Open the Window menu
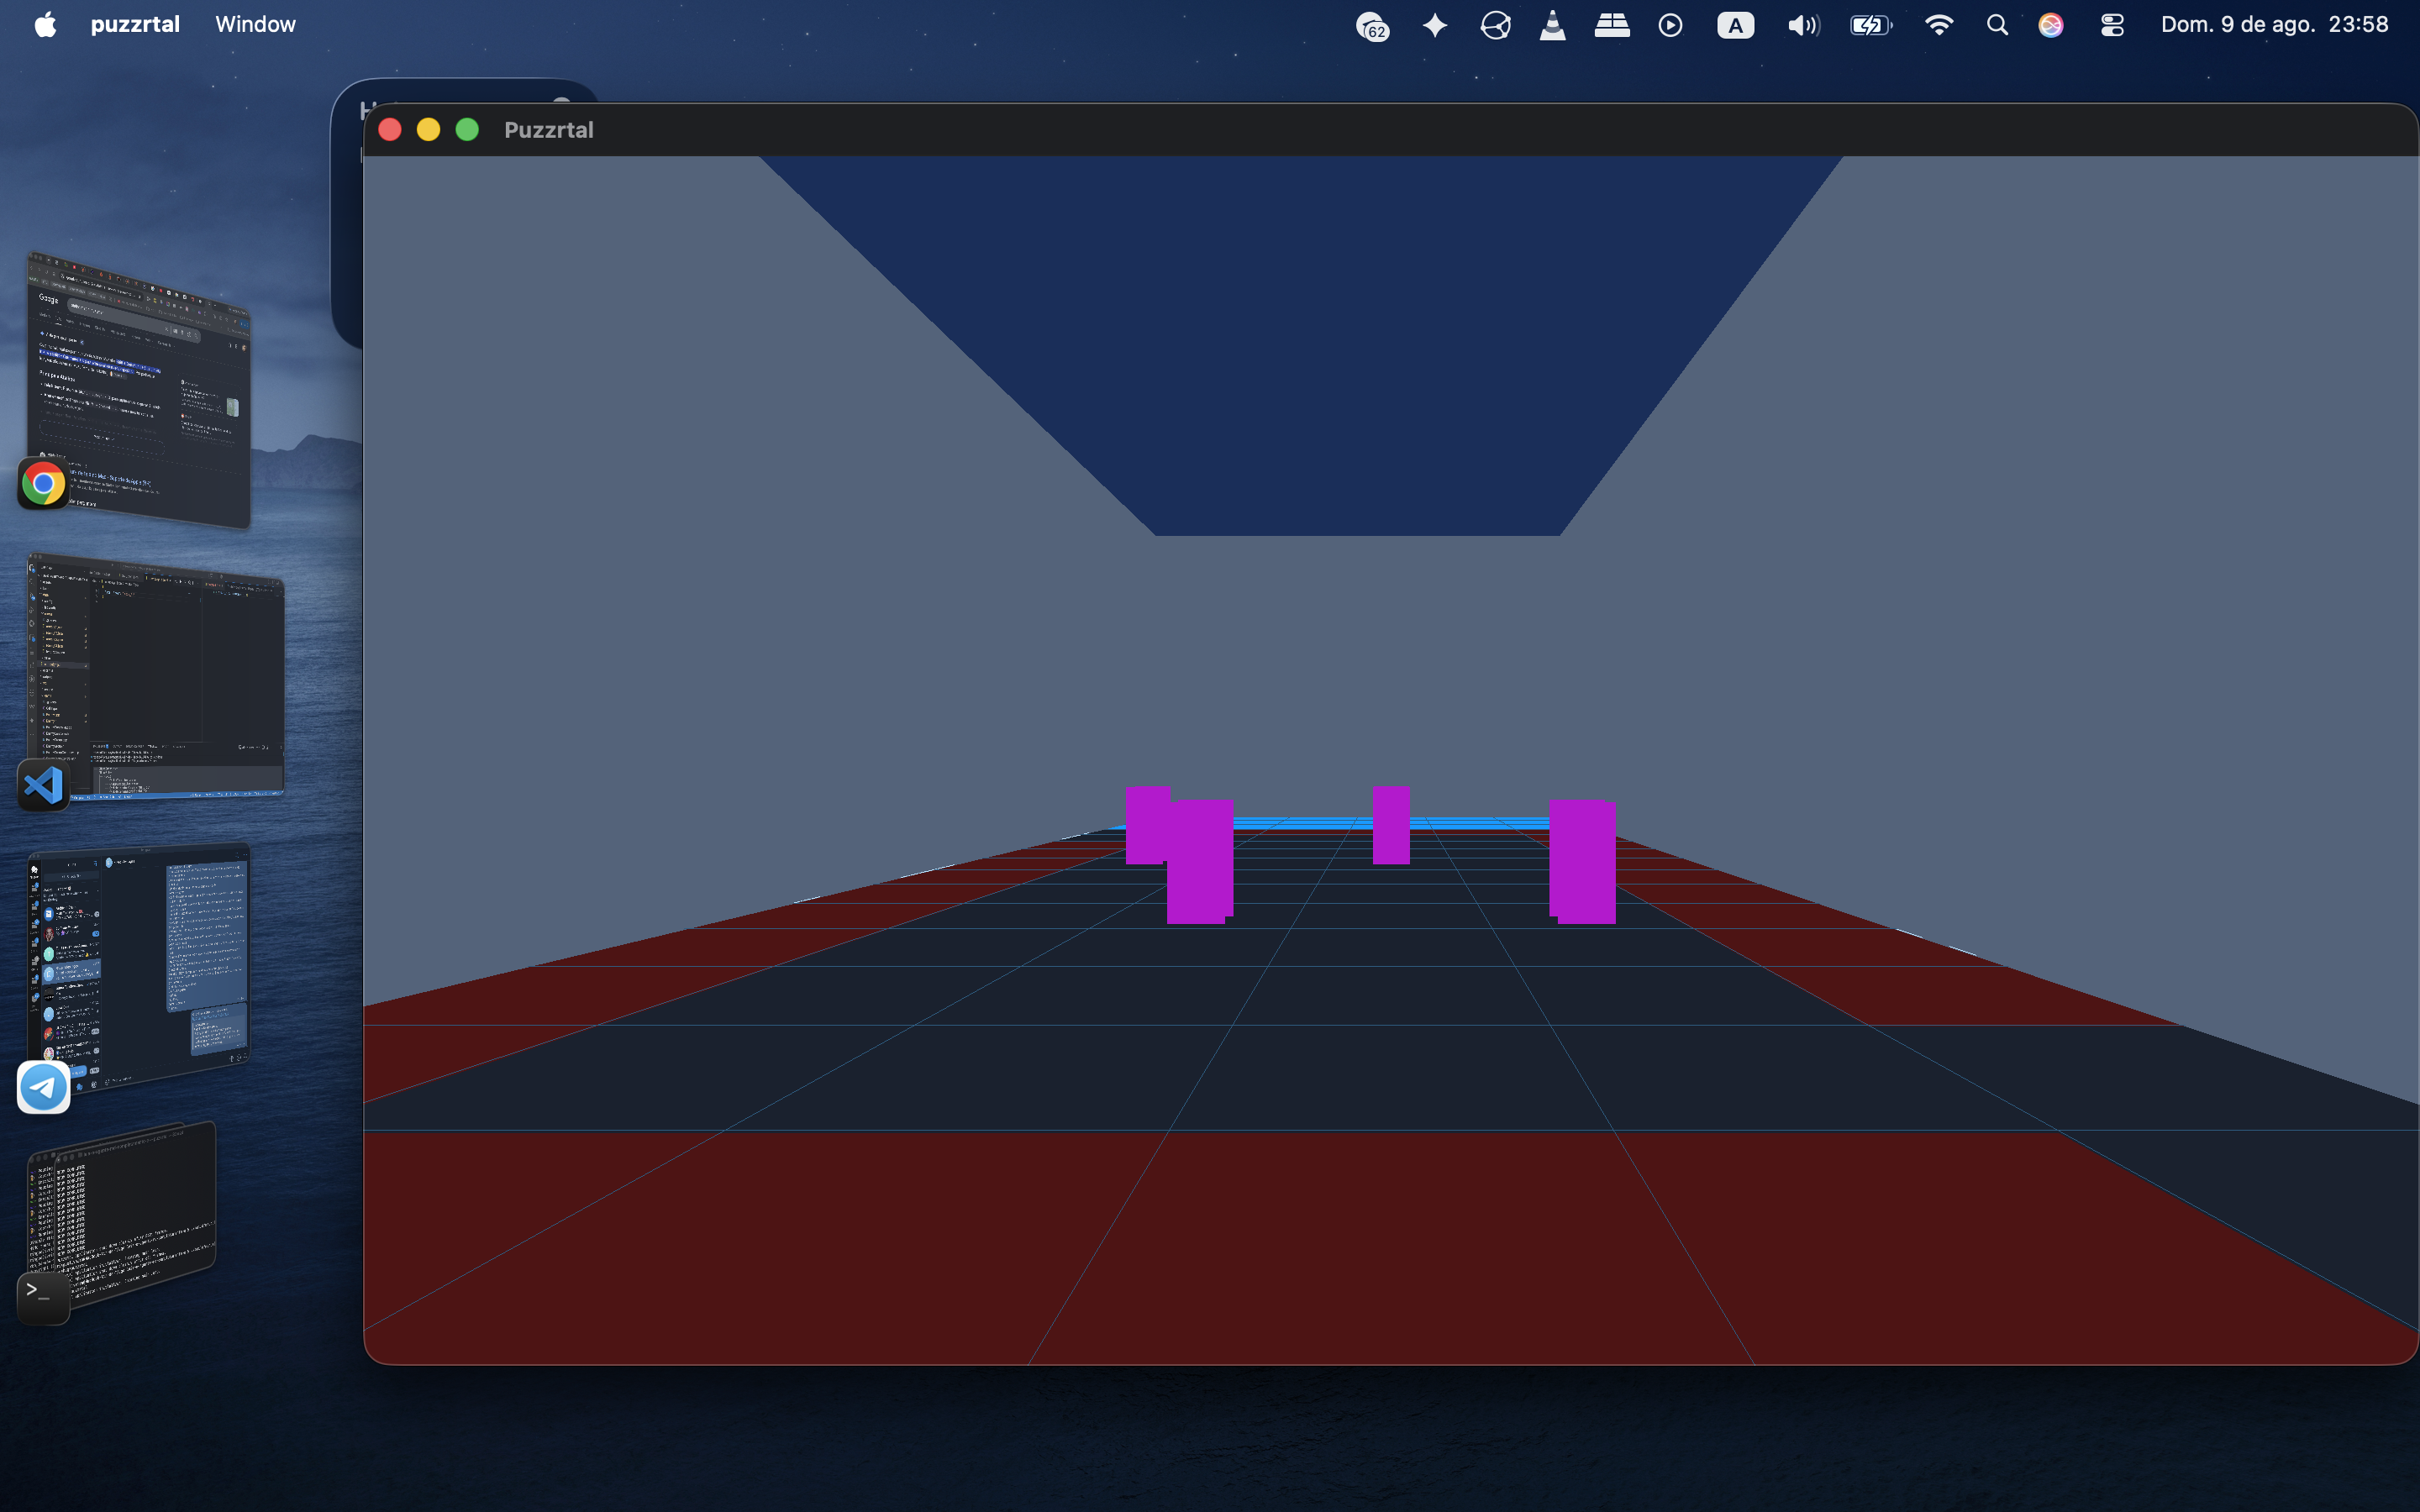Viewport: 2420px width, 1512px height. click(x=255, y=25)
